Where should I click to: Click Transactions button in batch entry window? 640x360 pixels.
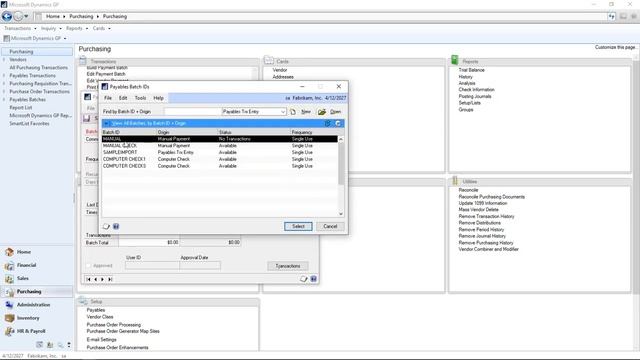point(288,266)
